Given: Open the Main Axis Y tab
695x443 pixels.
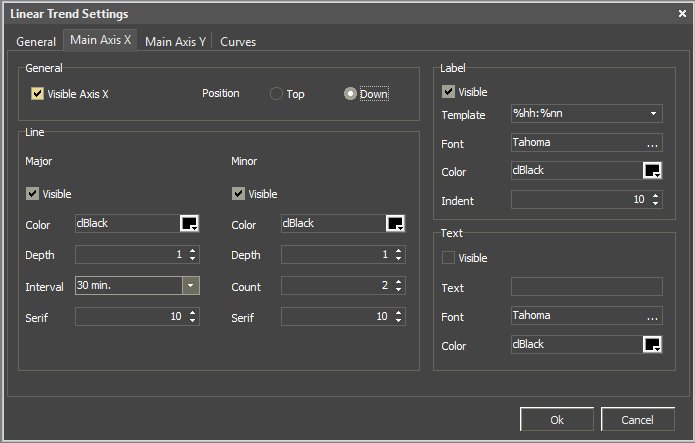Looking at the screenshot, I should coord(175,42).
